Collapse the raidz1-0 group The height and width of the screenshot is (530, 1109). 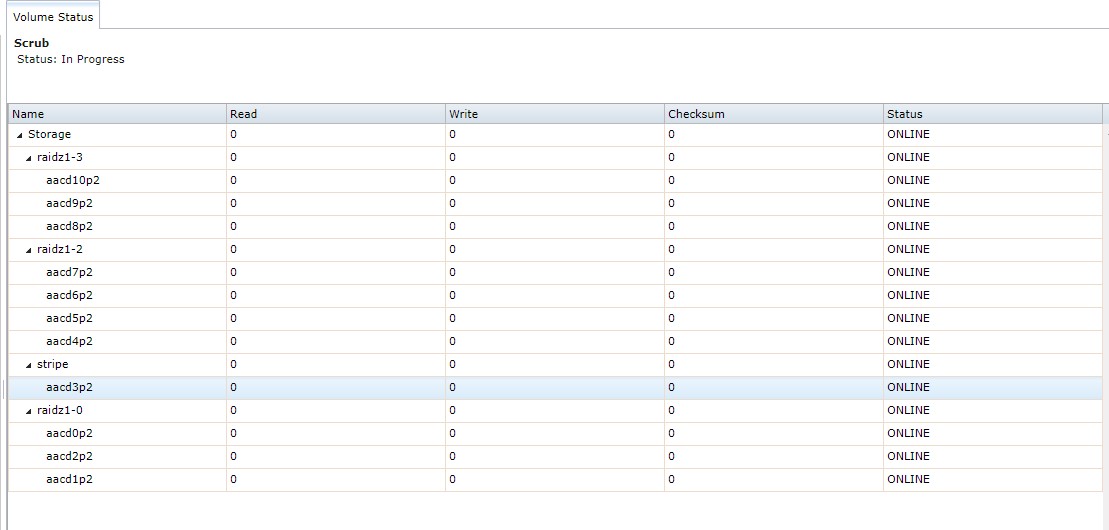pyautogui.click(x=29, y=411)
